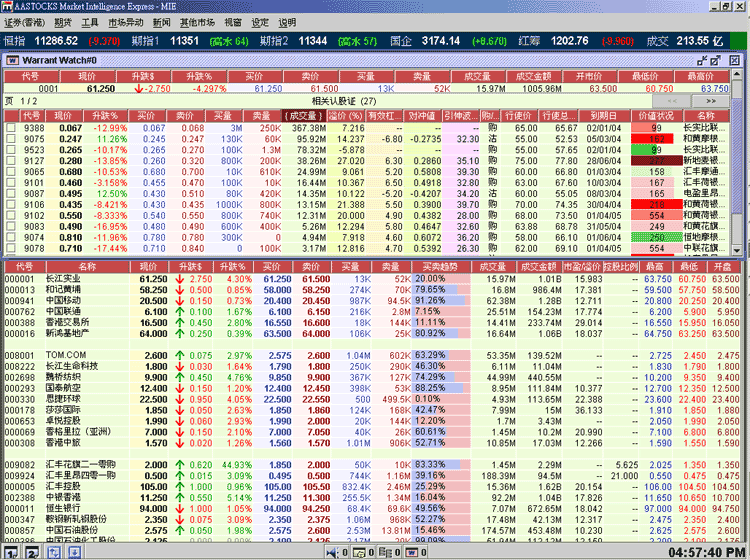This screenshot has height=560, width=750.
Task: Click the list alert icon in status bar
Action: pos(385,553)
